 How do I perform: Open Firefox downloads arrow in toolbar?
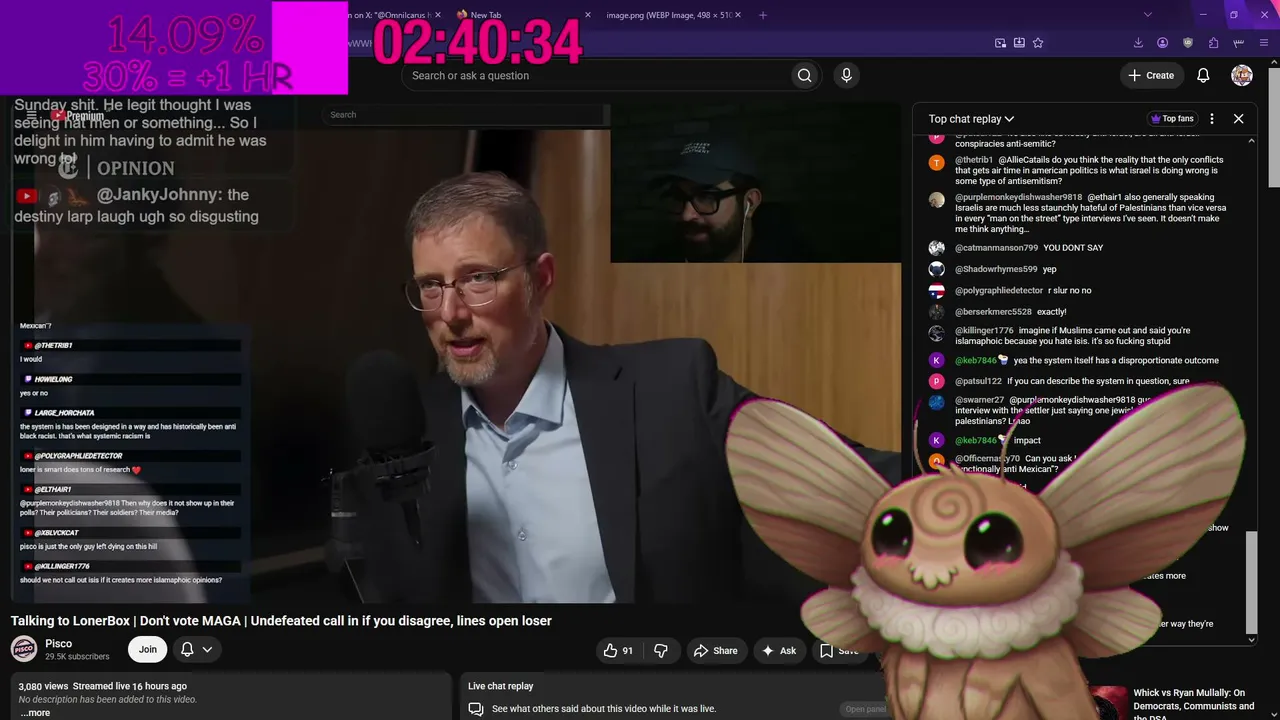[x=1138, y=43]
